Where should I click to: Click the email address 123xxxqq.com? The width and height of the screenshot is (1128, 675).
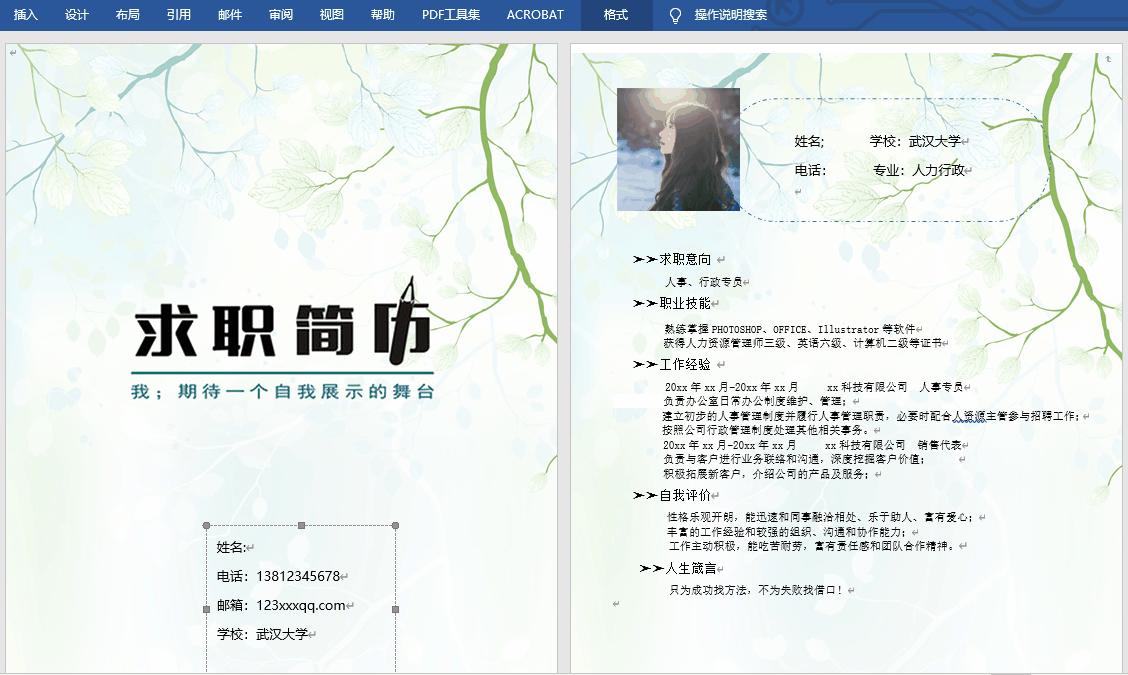tap(302, 605)
